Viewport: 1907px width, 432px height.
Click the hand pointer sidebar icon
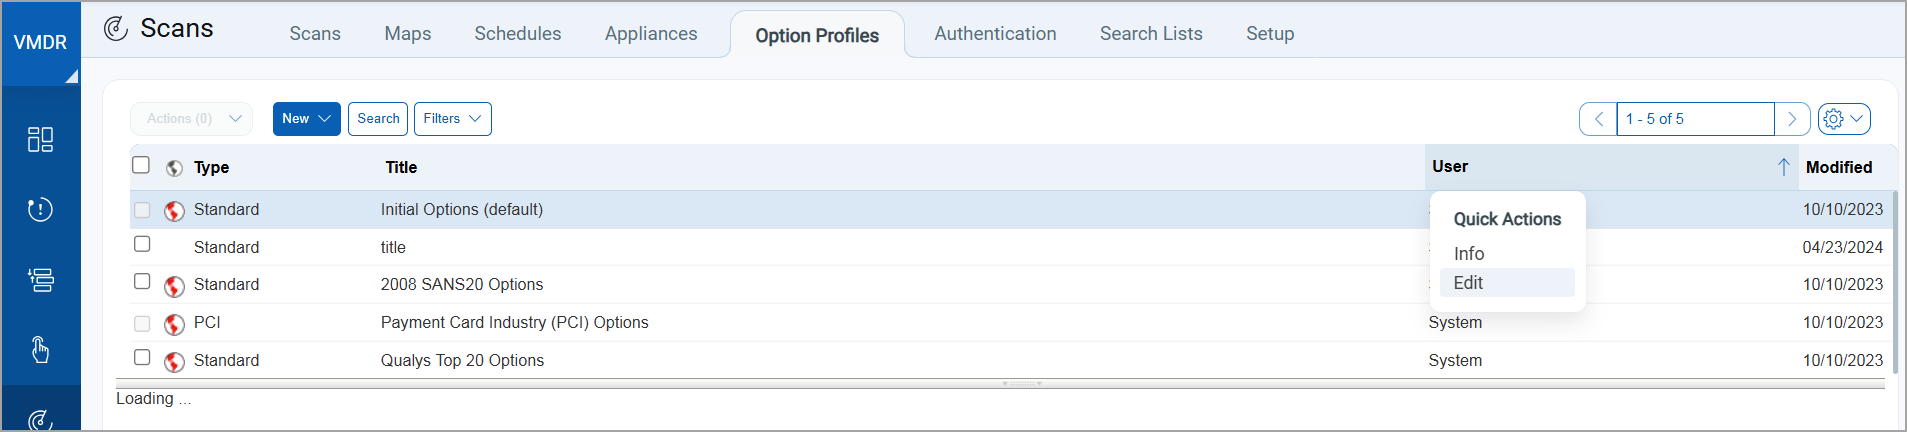(40, 349)
